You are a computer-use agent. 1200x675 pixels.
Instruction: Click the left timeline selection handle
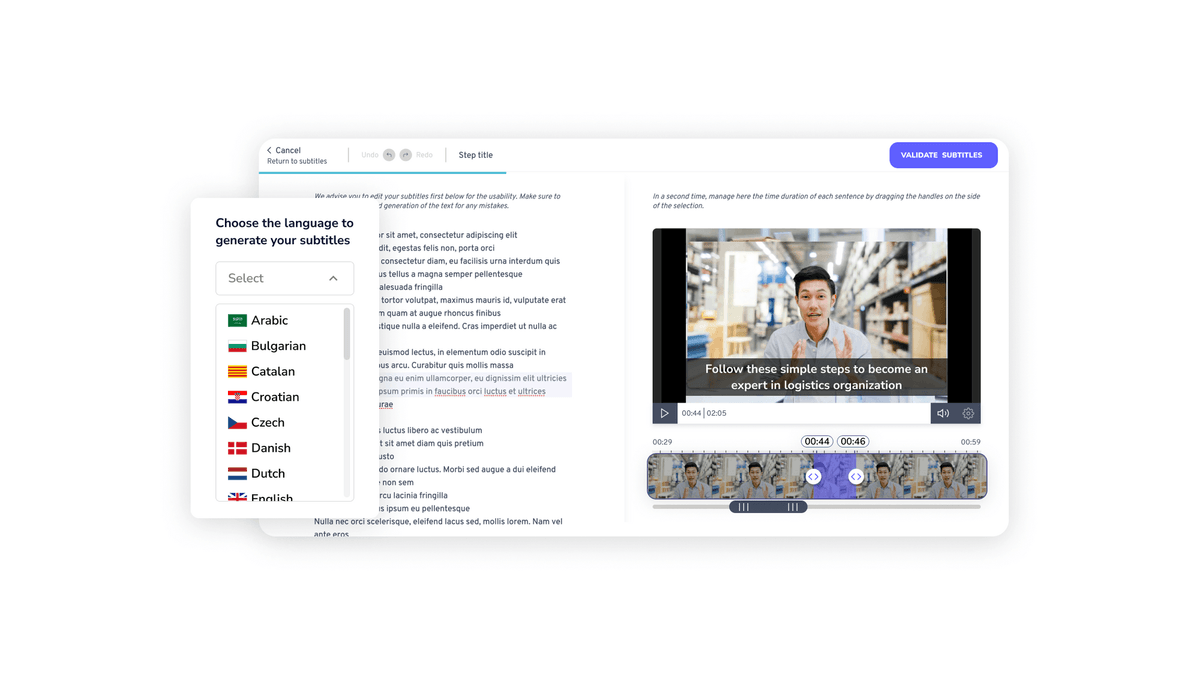[x=813, y=477]
